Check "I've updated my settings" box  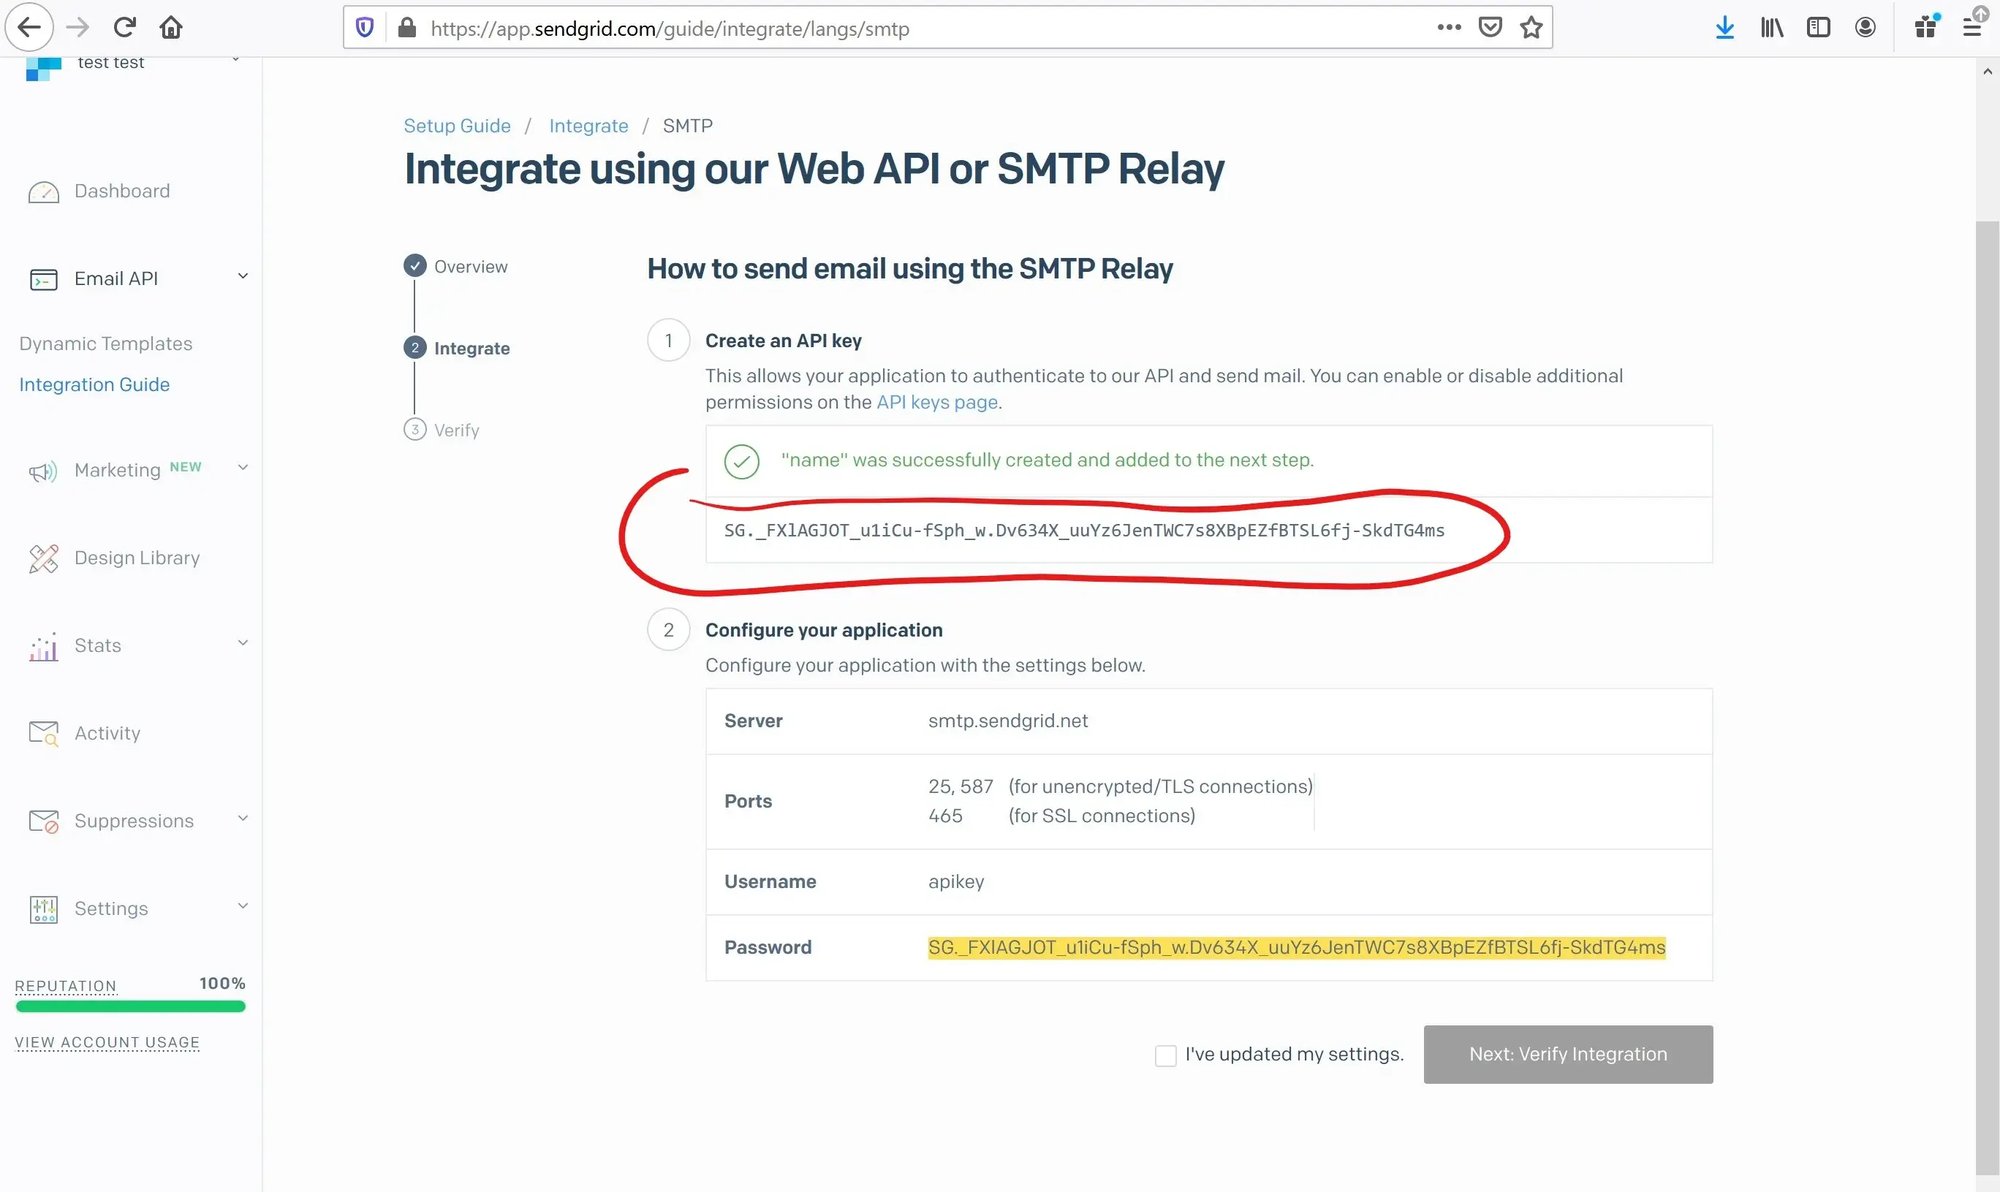point(1165,1055)
